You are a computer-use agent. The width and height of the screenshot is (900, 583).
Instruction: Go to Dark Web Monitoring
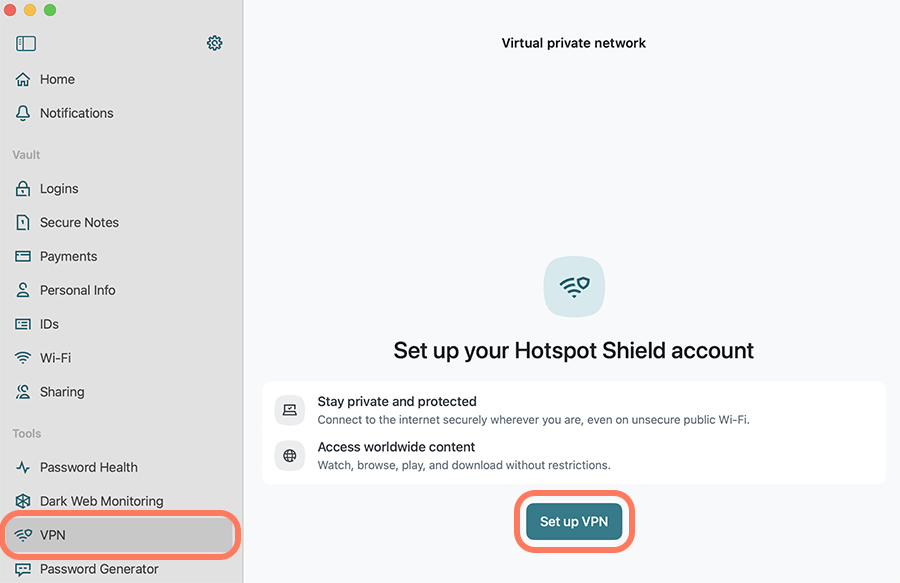101,501
